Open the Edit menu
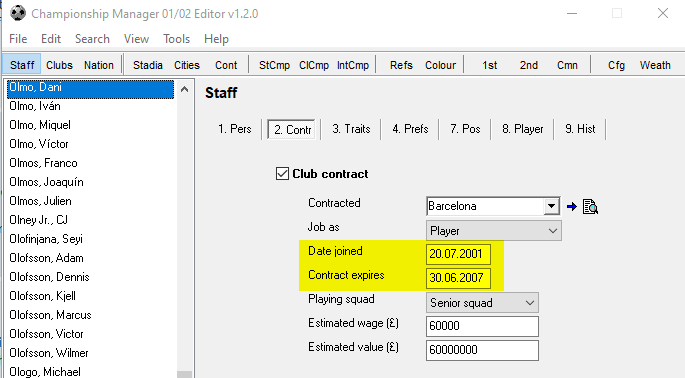685x378 pixels. [51, 39]
